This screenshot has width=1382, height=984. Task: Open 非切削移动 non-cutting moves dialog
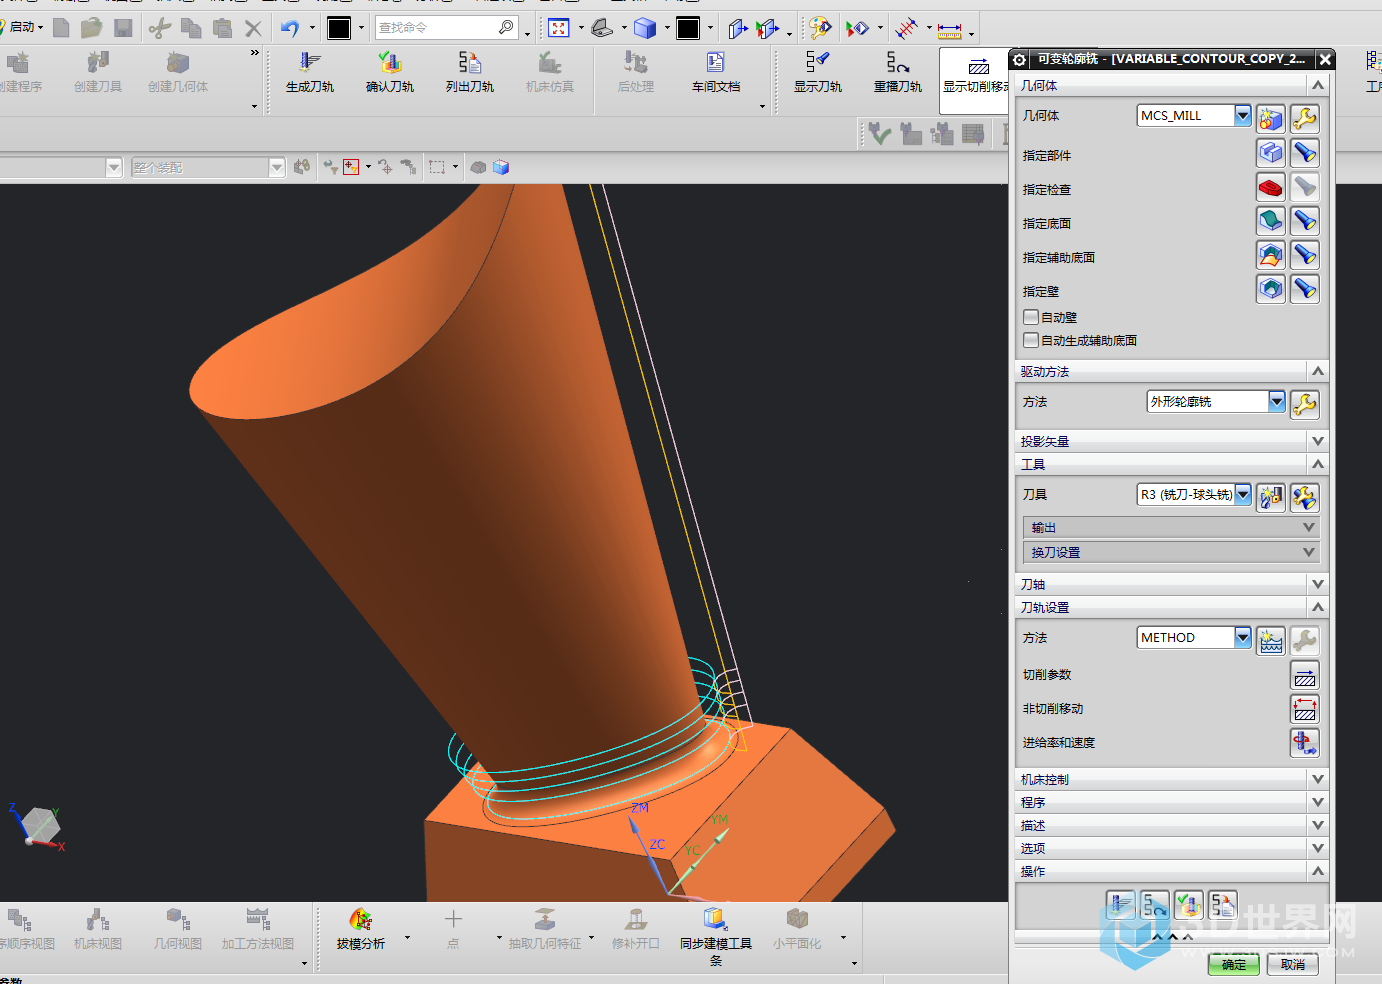[x=1304, y=710]
